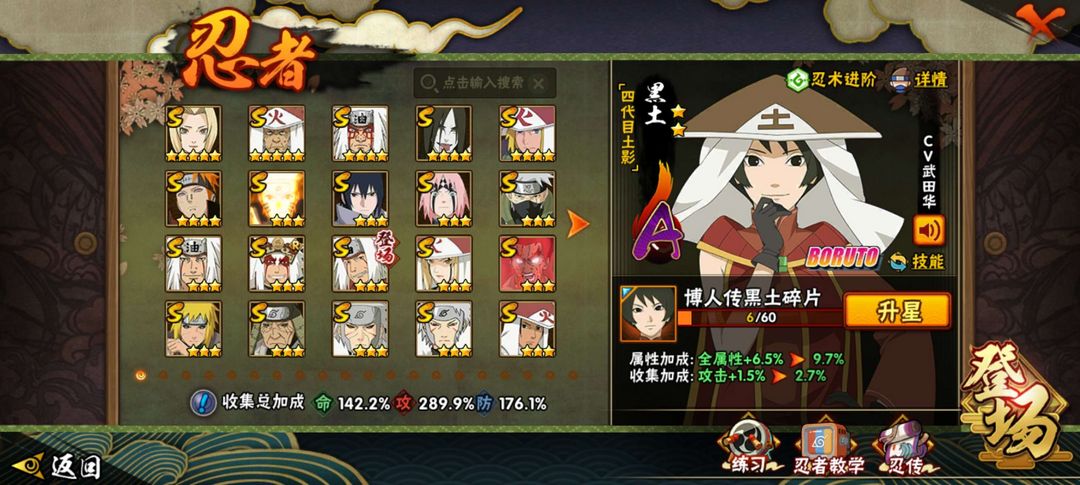Open 忍者教学 ninja tutorial
This screenshot has width=1080, height=485.
coord(828,449)
